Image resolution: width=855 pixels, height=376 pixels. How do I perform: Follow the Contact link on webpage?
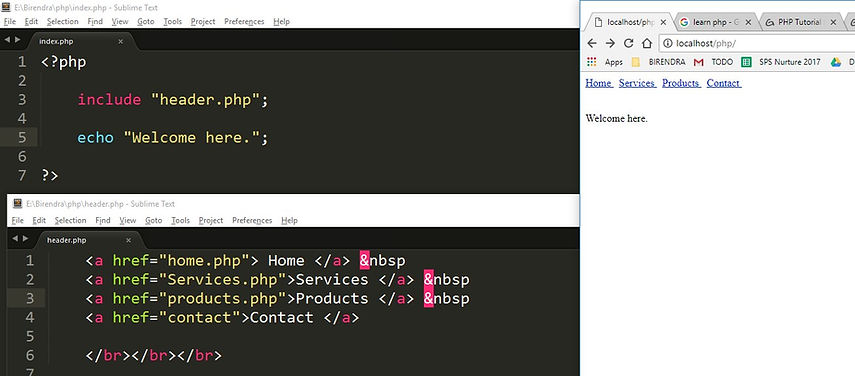coord(724,83)
